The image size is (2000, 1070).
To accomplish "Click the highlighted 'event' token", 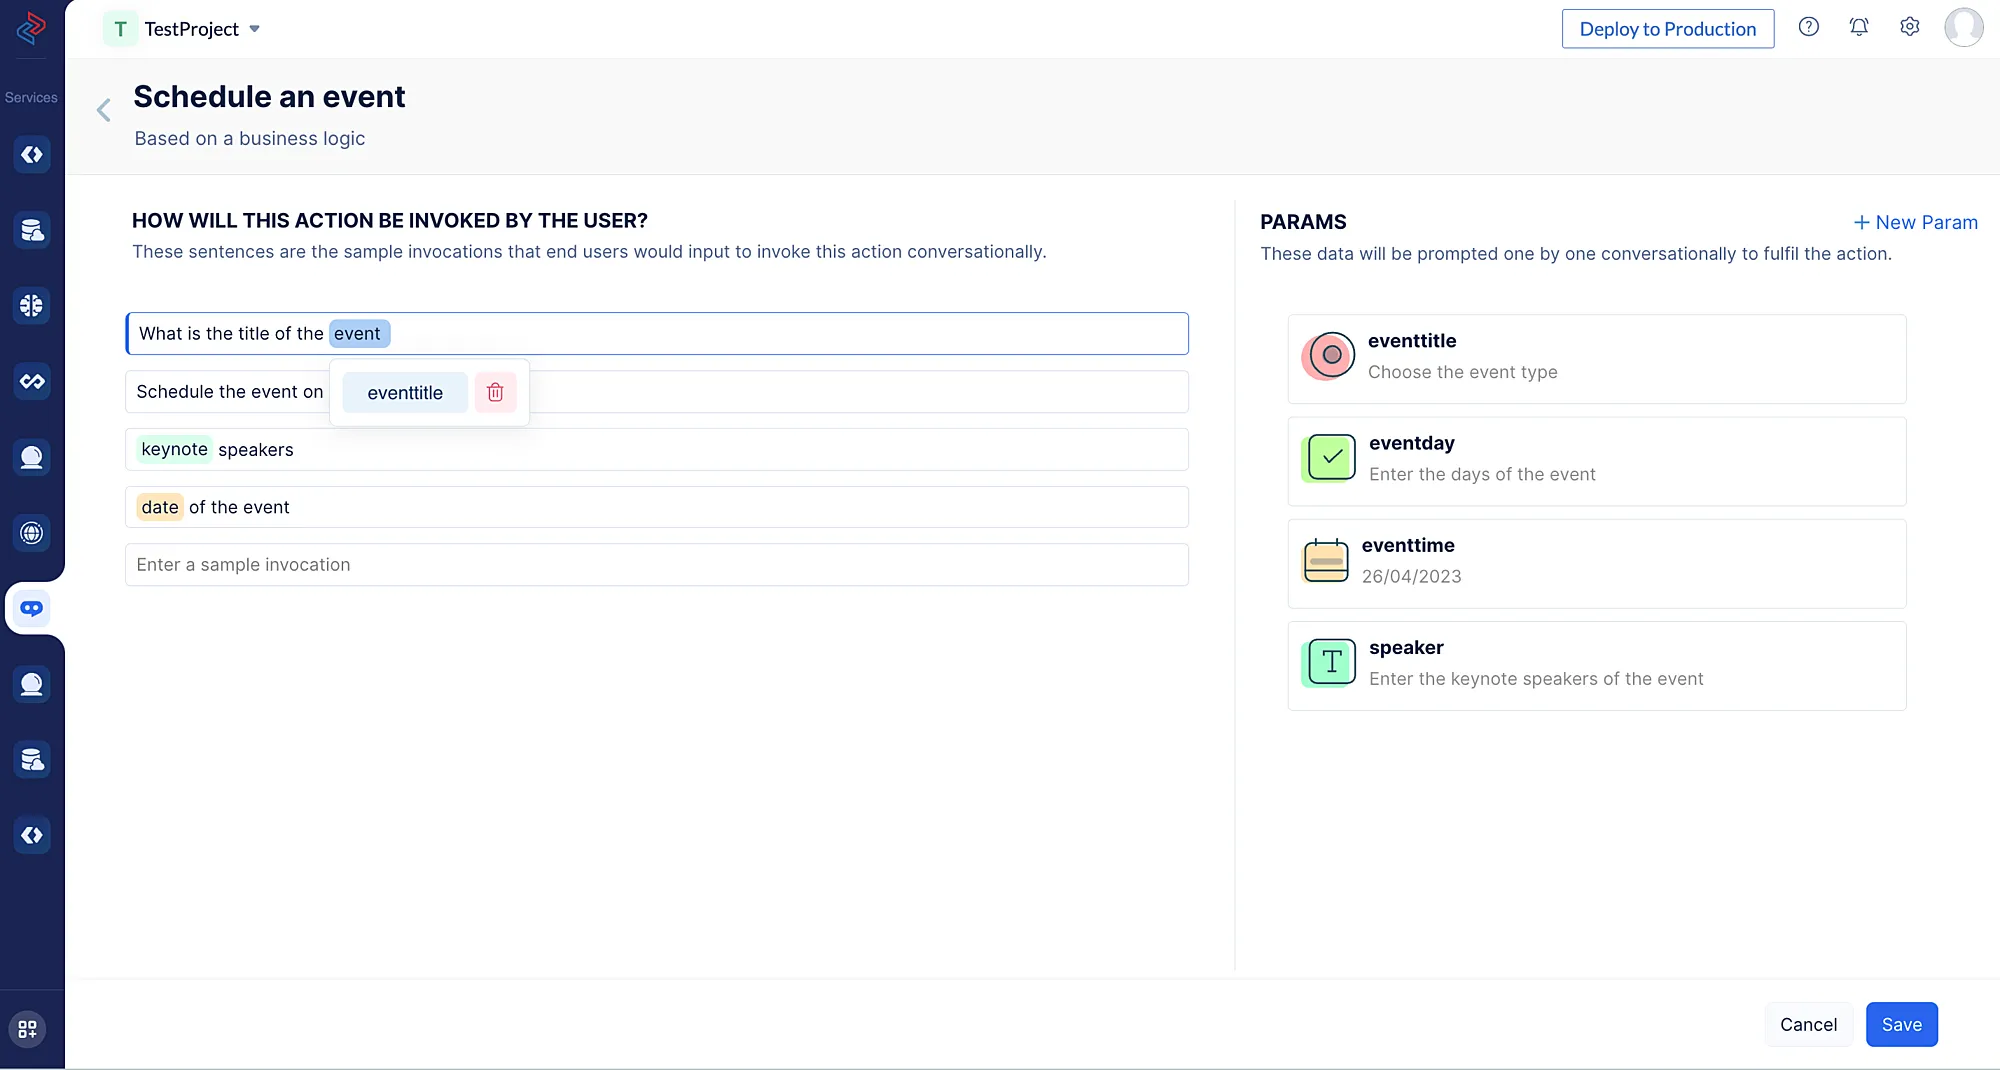I will [358, 334].
